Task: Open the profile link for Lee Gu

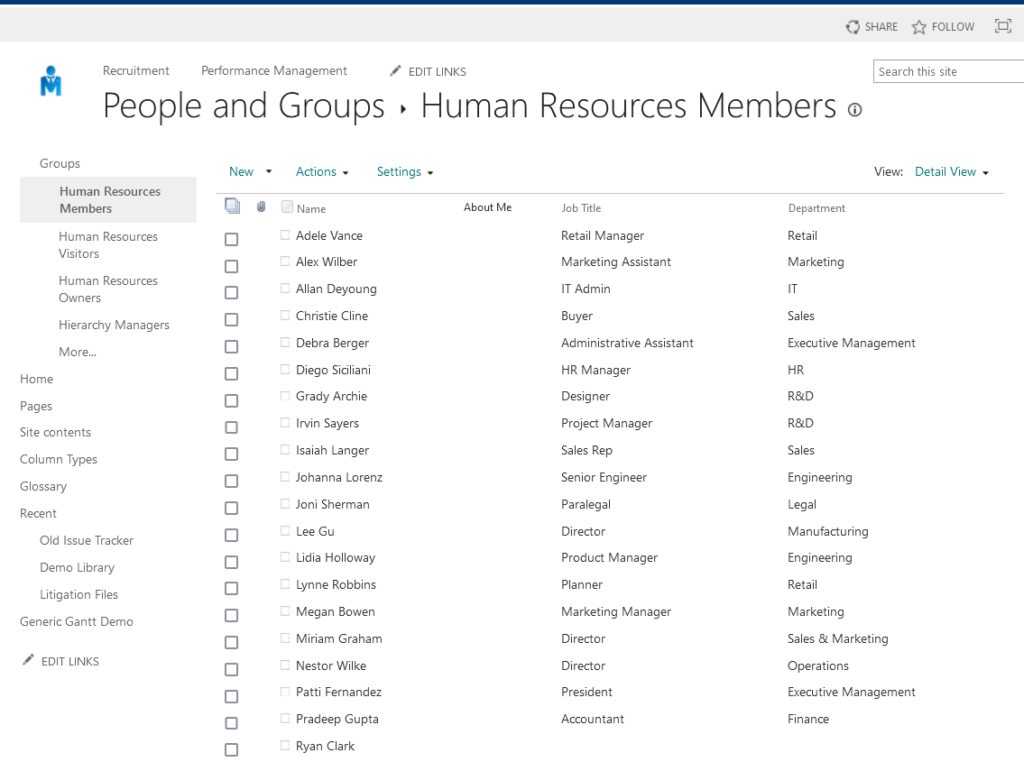Action: [315, 531]
